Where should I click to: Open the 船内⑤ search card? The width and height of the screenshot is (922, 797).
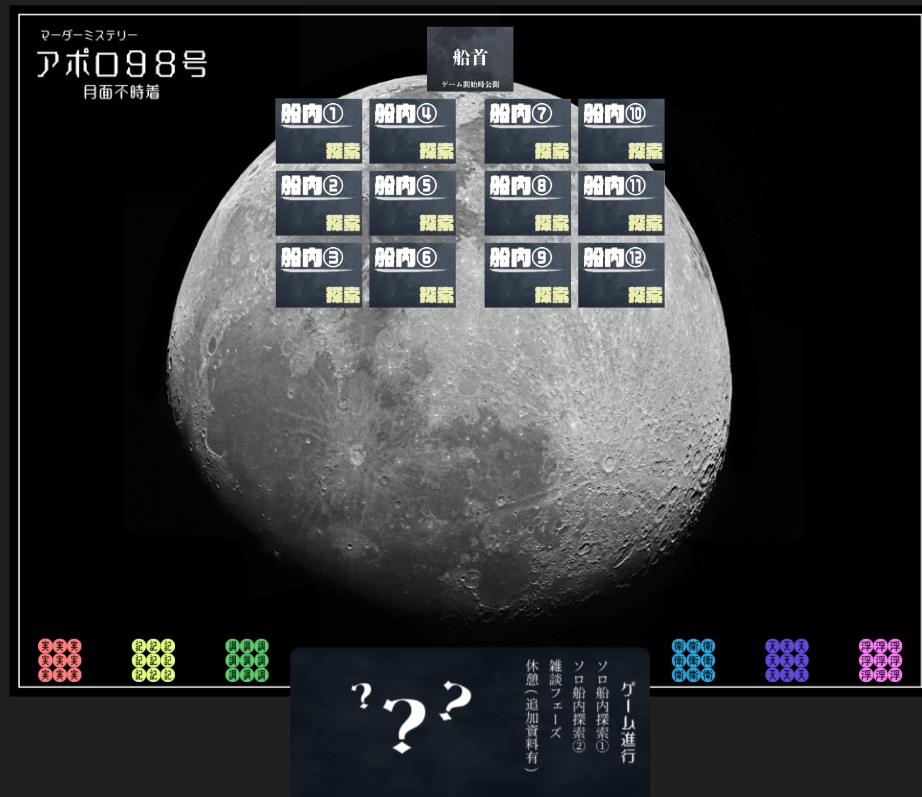(413, 203)
